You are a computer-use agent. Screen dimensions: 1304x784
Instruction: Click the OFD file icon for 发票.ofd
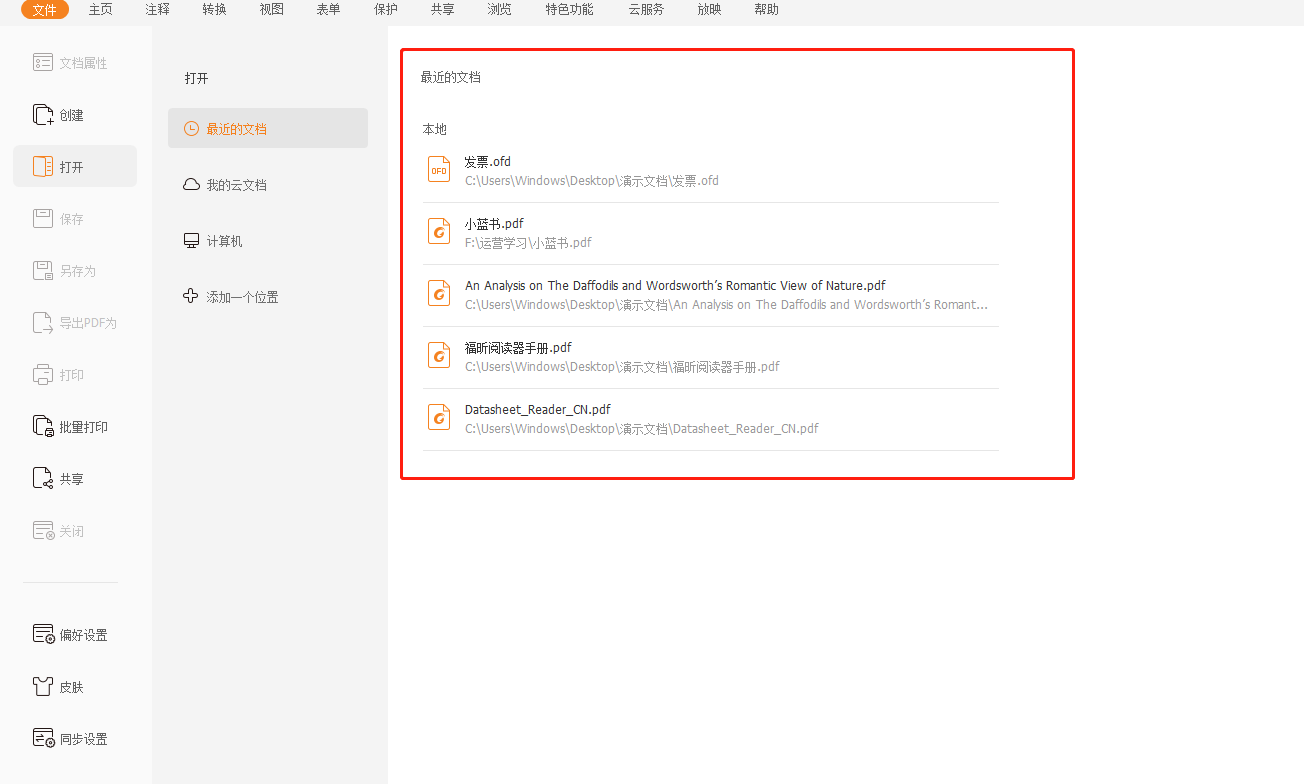439,170
